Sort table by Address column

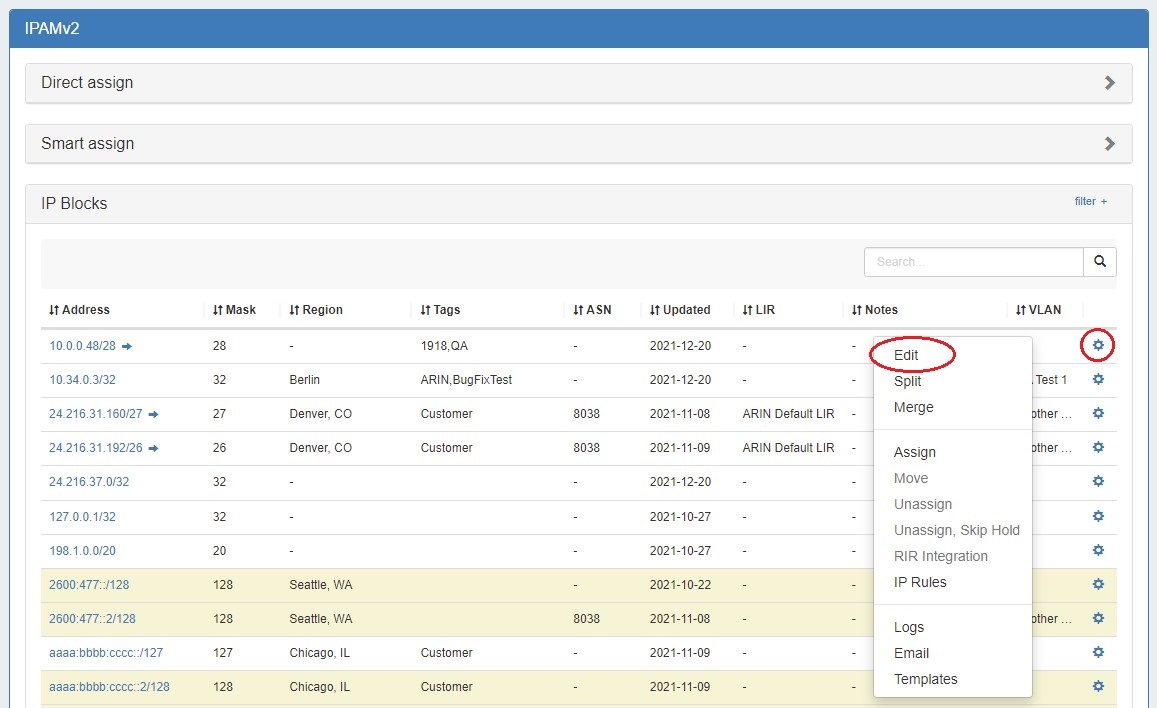click(x=79, y=310)
